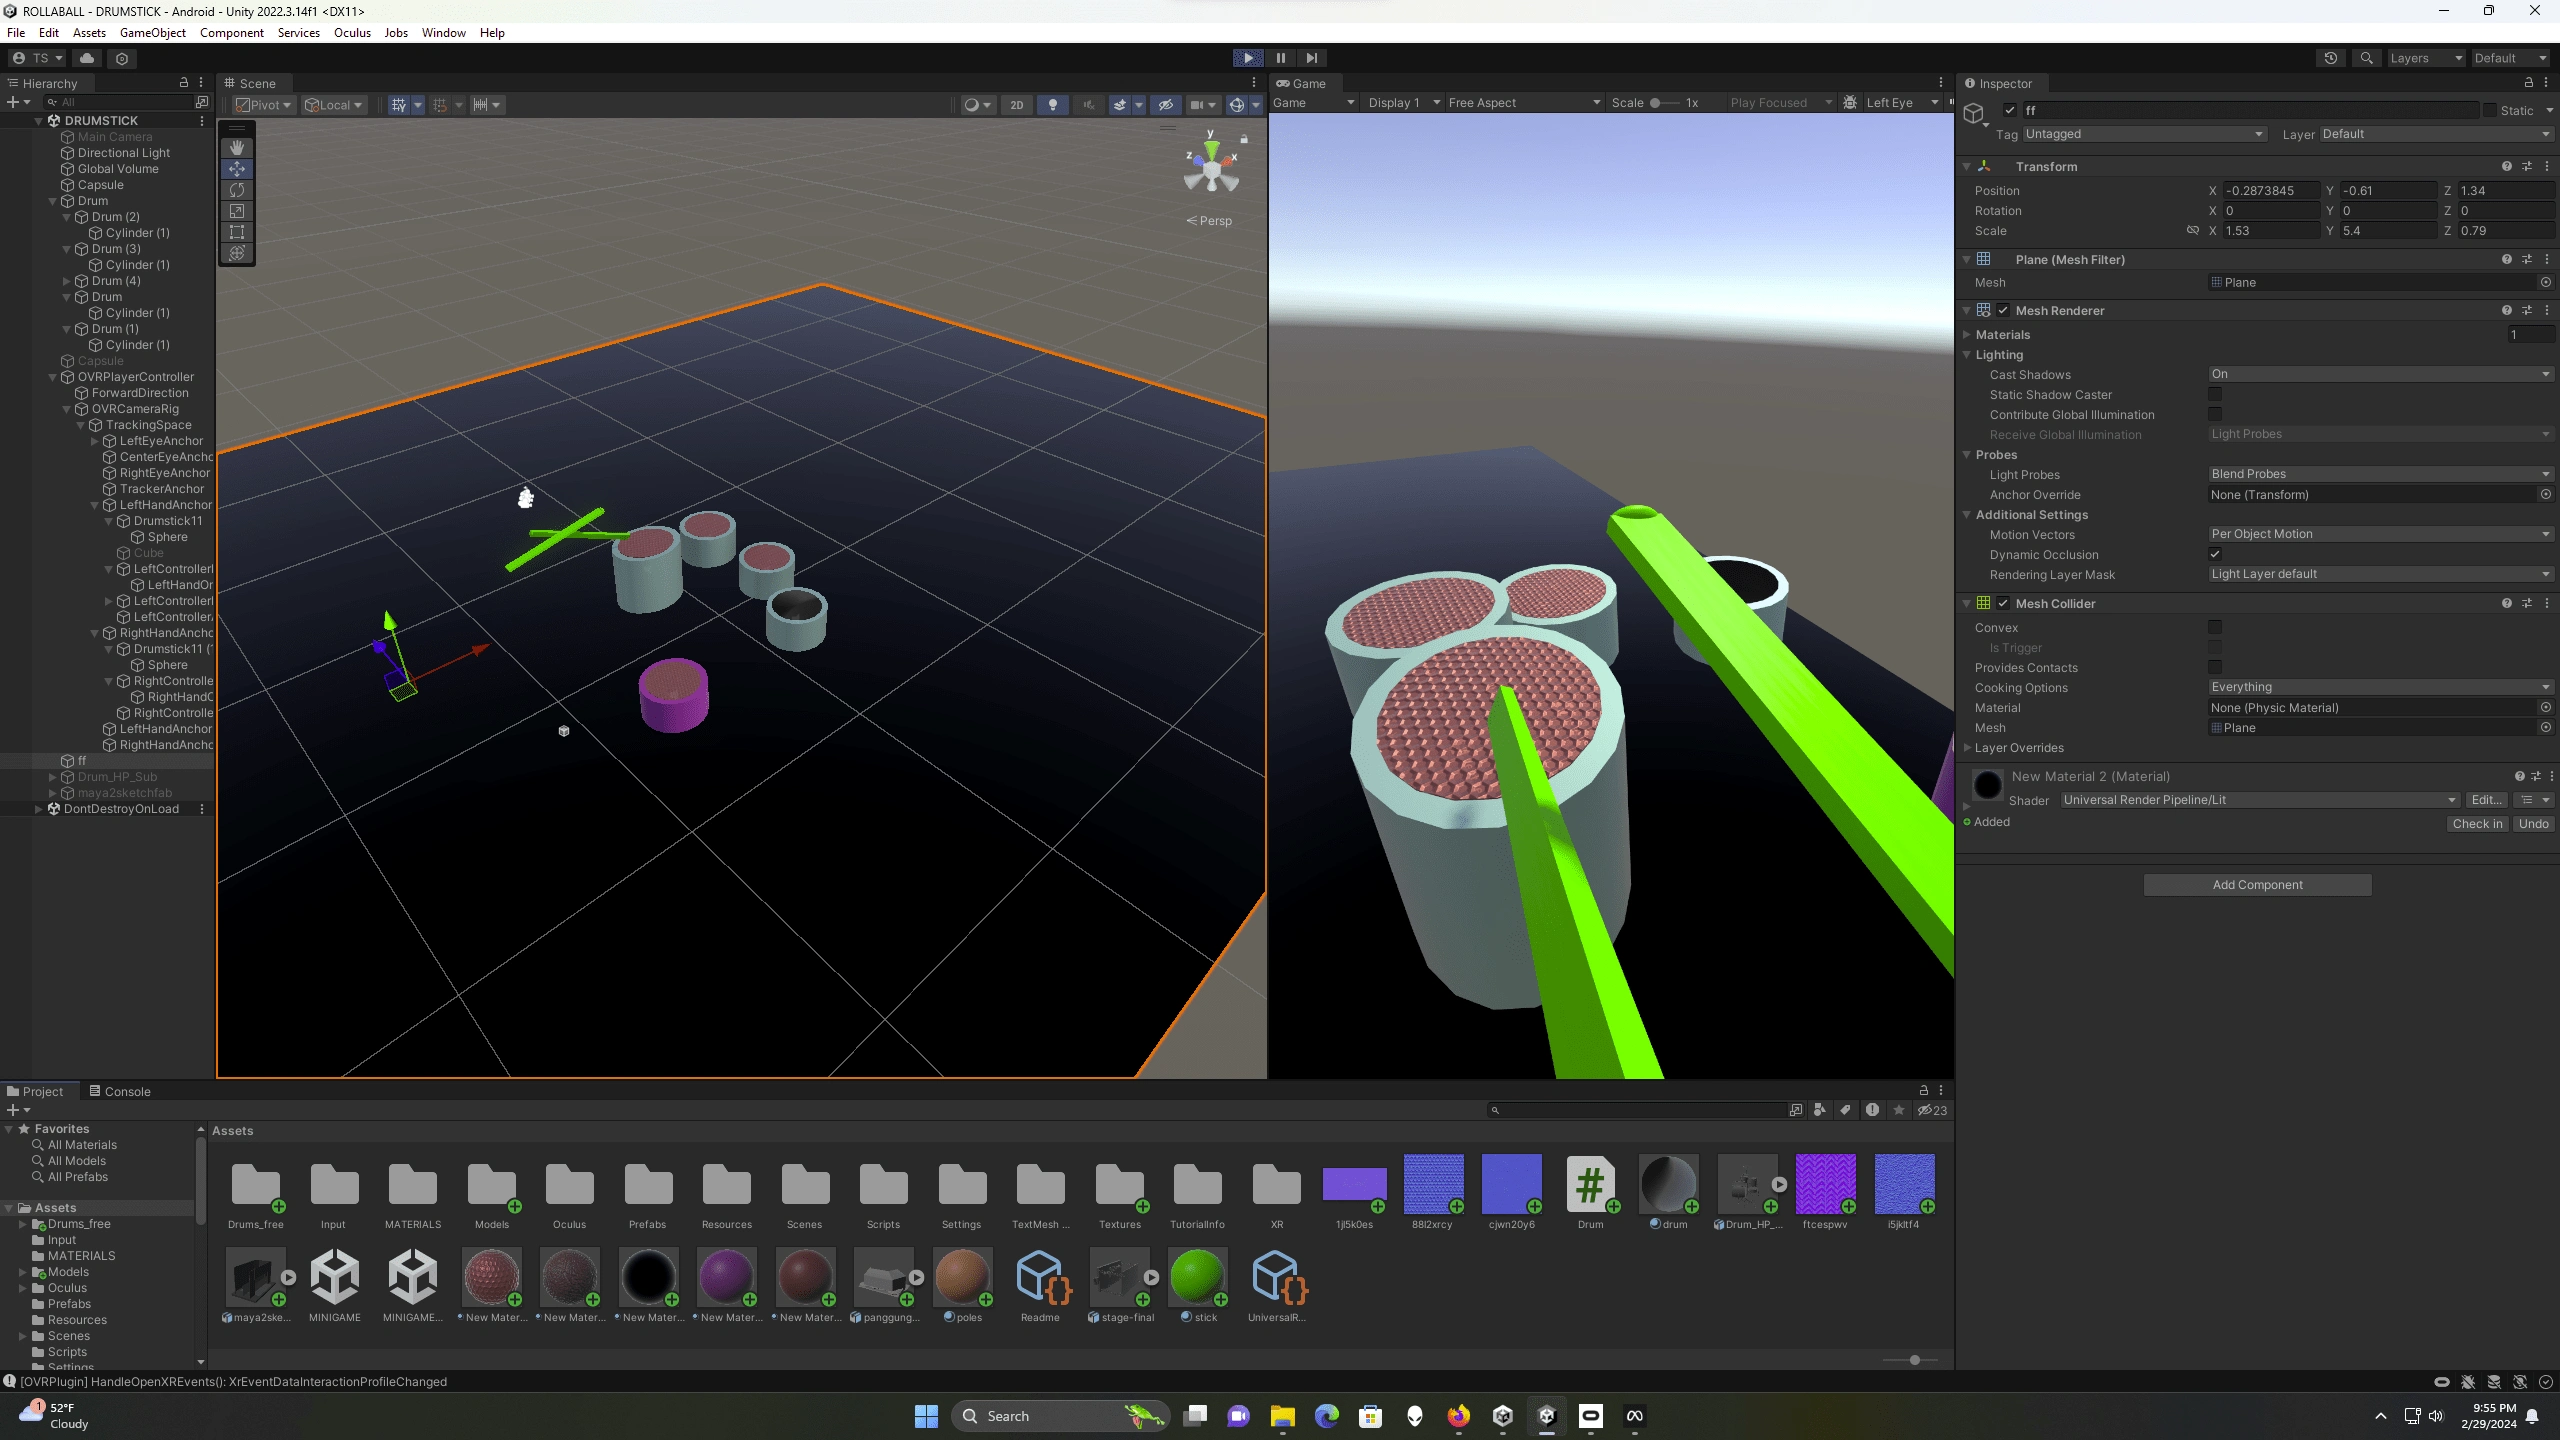Click the Check in button

(2477, 825)
